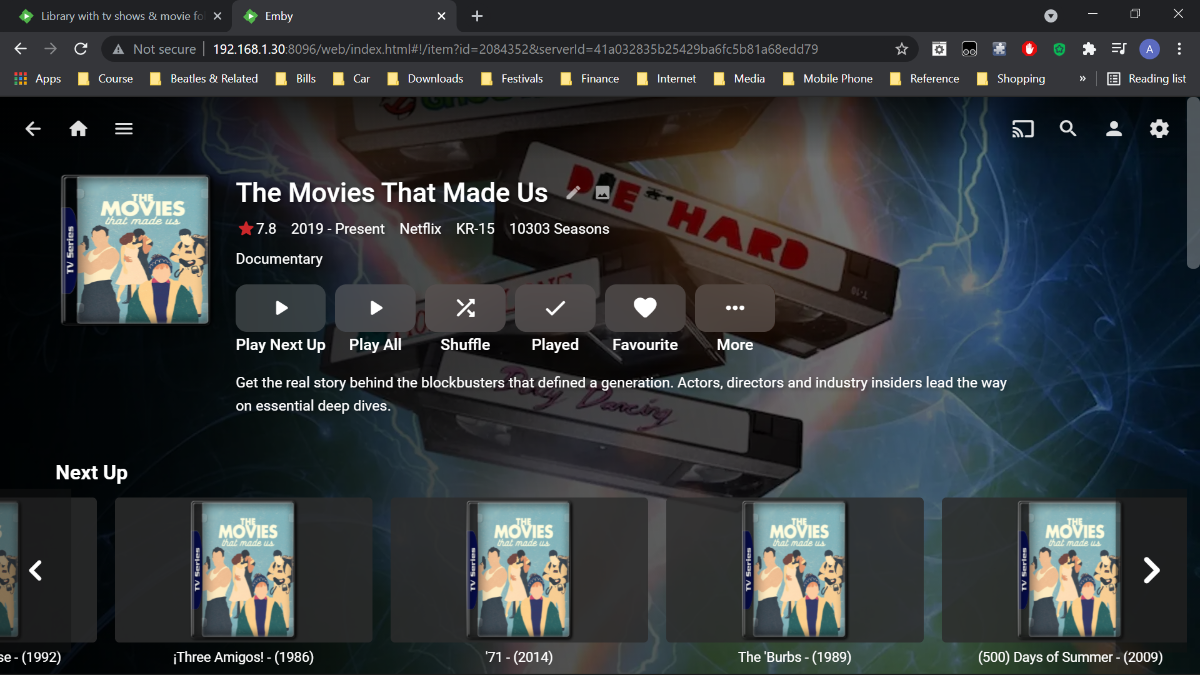1200x675 pixels.
Task: Open The 'Burbs - (1989) card
Action: [x=795, y=570]
